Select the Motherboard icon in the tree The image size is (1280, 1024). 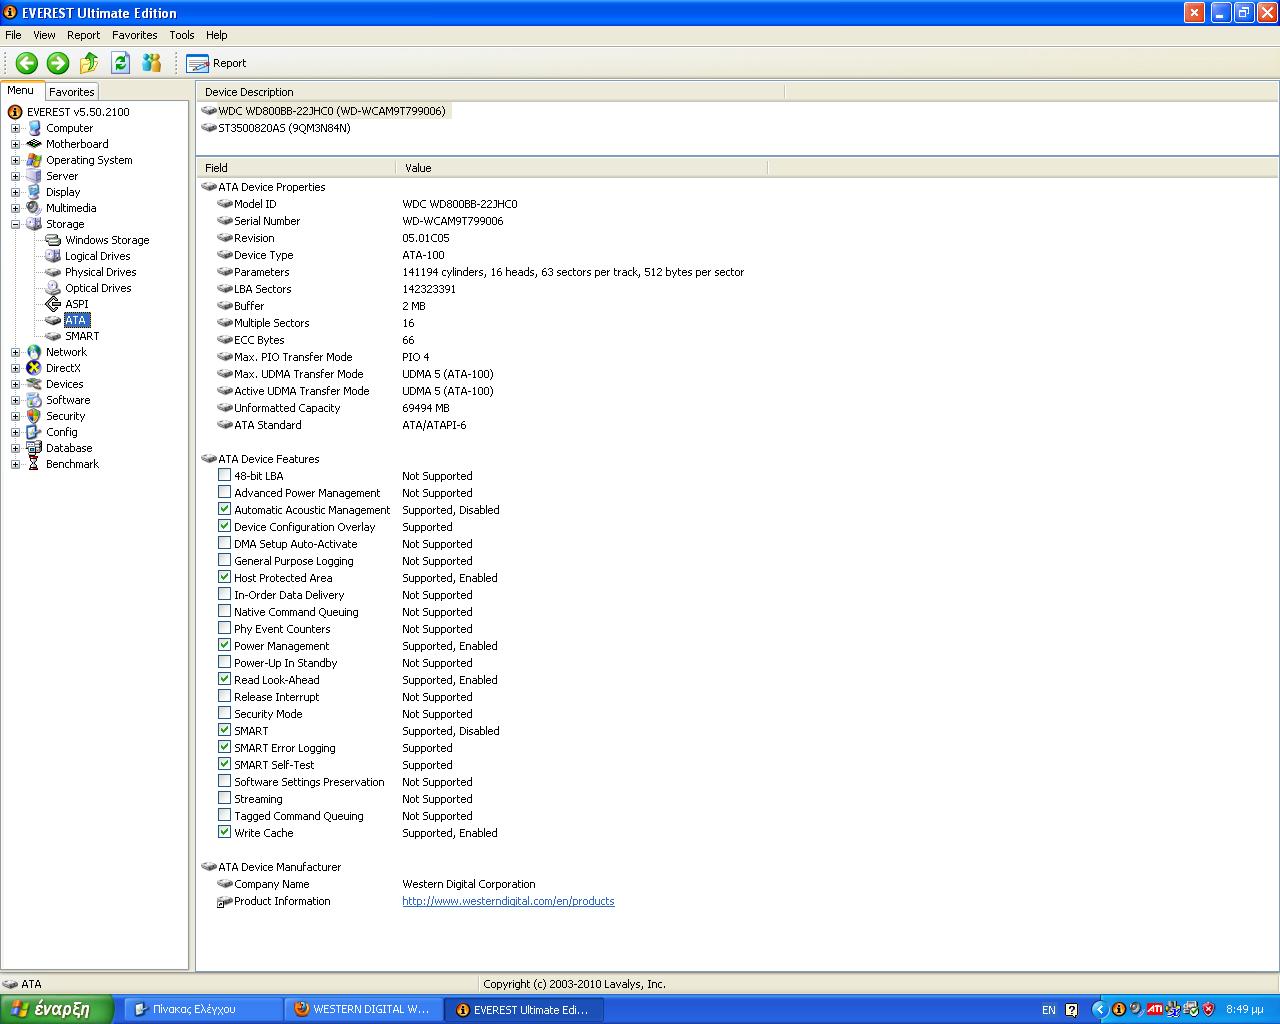(34, 144)
